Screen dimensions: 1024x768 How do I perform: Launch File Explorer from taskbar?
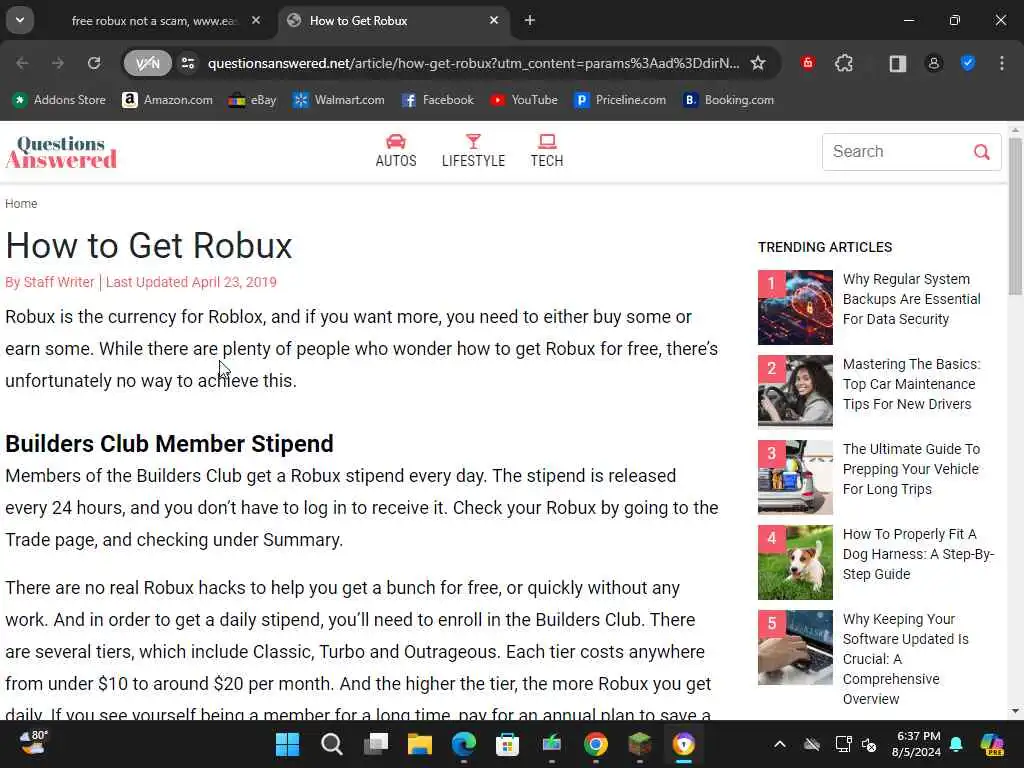point(420,744)
